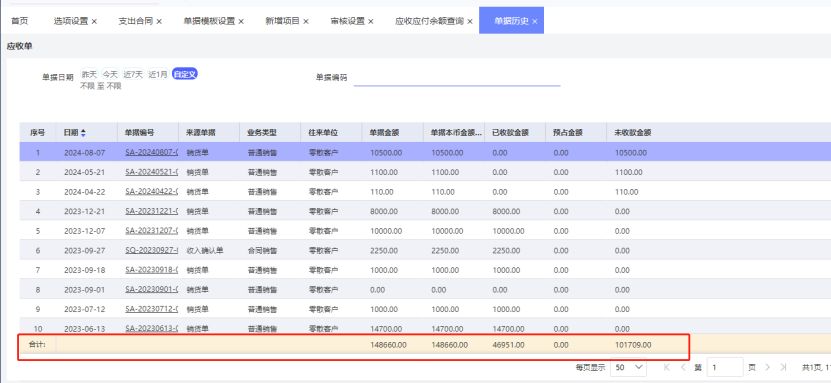831x383 pixels.
Task: Go to the previous page
Action: (683, 367)
